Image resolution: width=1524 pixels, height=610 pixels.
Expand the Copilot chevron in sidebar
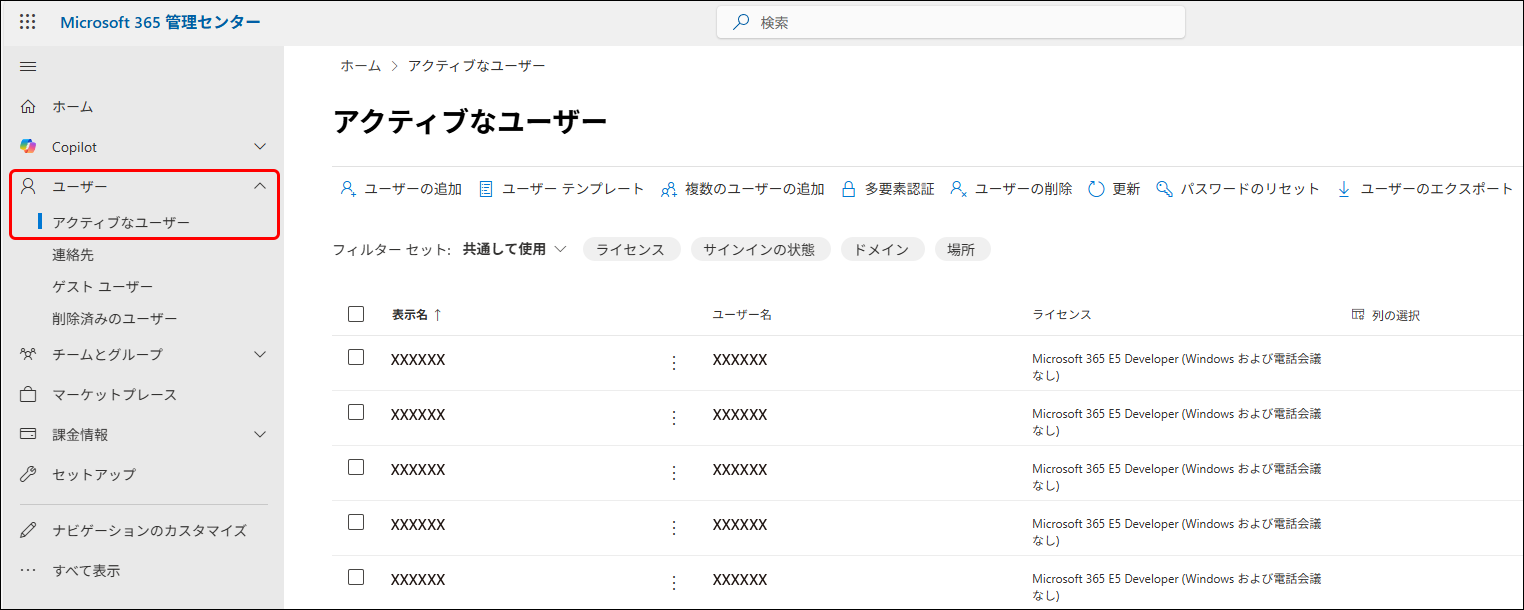260,147
